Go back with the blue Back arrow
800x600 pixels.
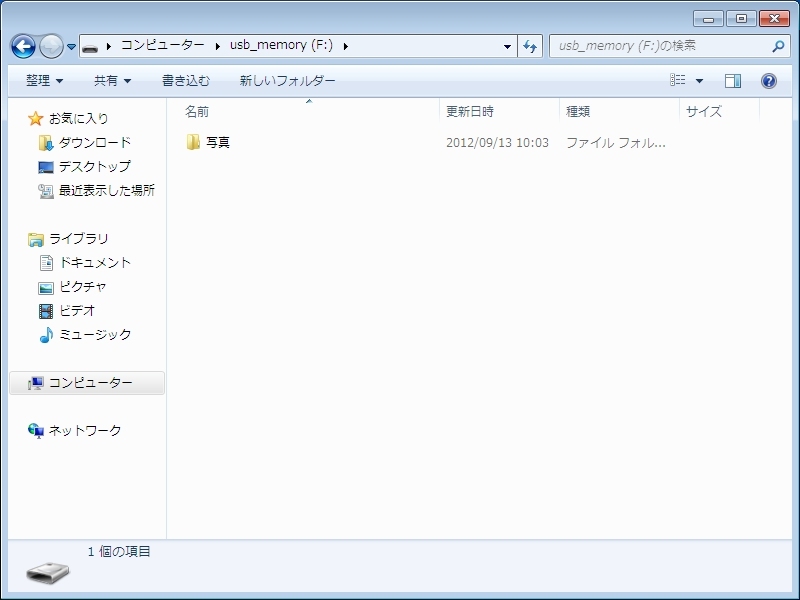[x=23, y=47]
